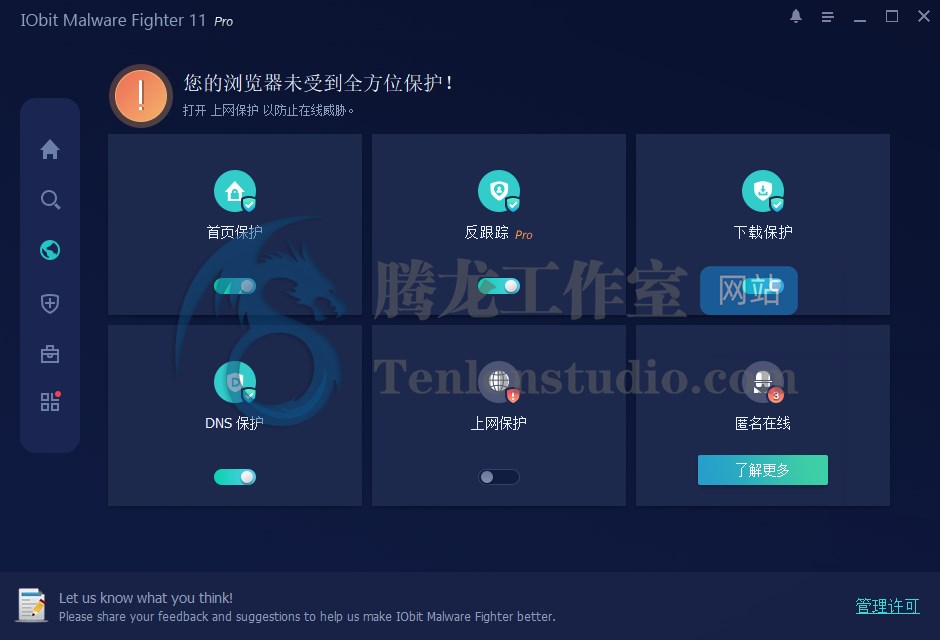This screenshot has height=640, width=940.
Task: Click "Let us know what you think!"
Action: (x=146, y=598)
